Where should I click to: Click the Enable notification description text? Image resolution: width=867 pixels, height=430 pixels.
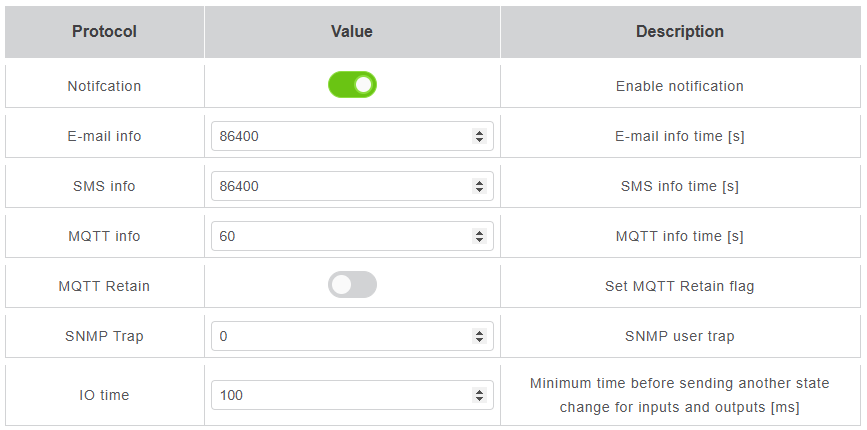680,86
